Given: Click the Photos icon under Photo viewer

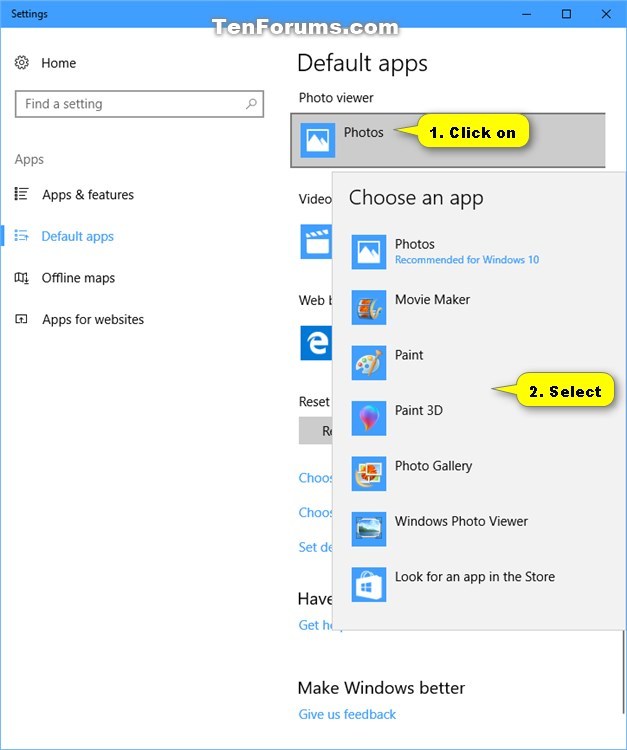Looking at the screenshot, I should (x=318, y=140).
